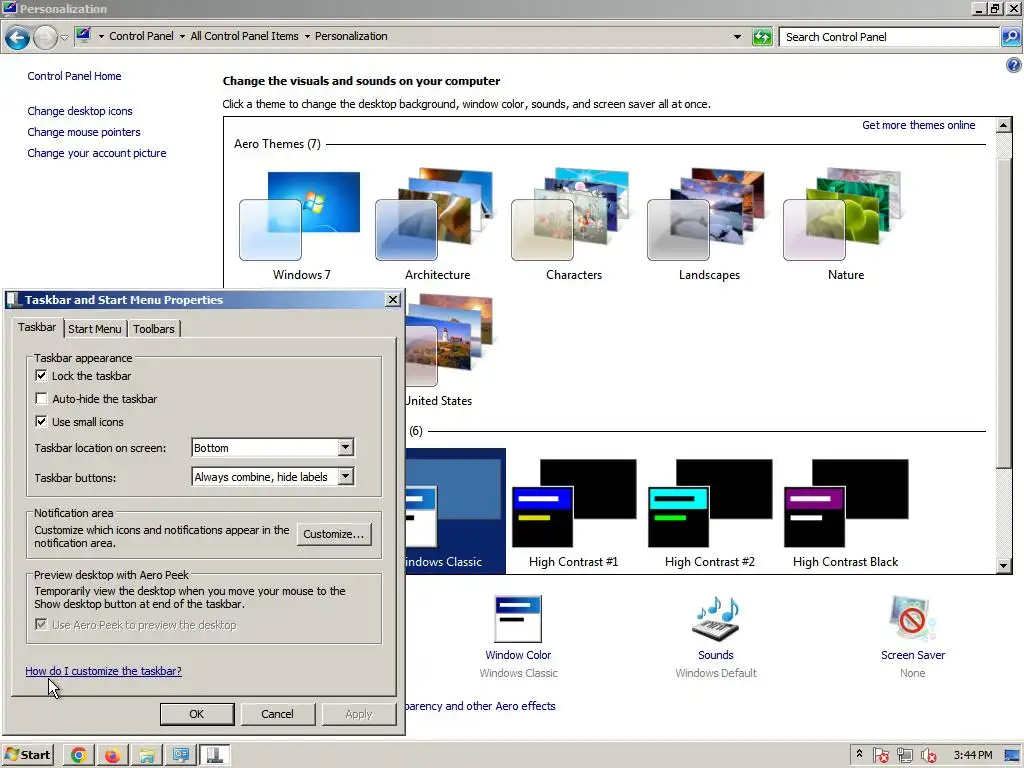
Task: Click the Show desktop tray icon
Action: [1012, 756]
